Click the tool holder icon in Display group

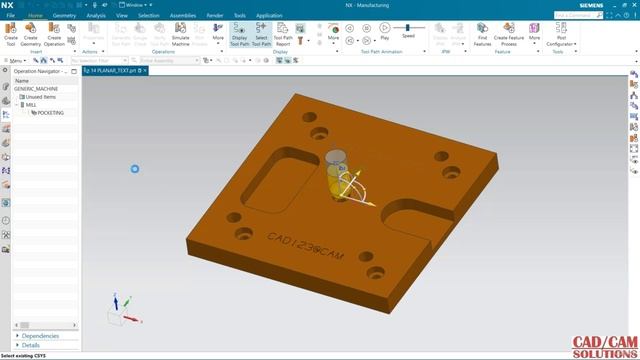click(300, 40)
